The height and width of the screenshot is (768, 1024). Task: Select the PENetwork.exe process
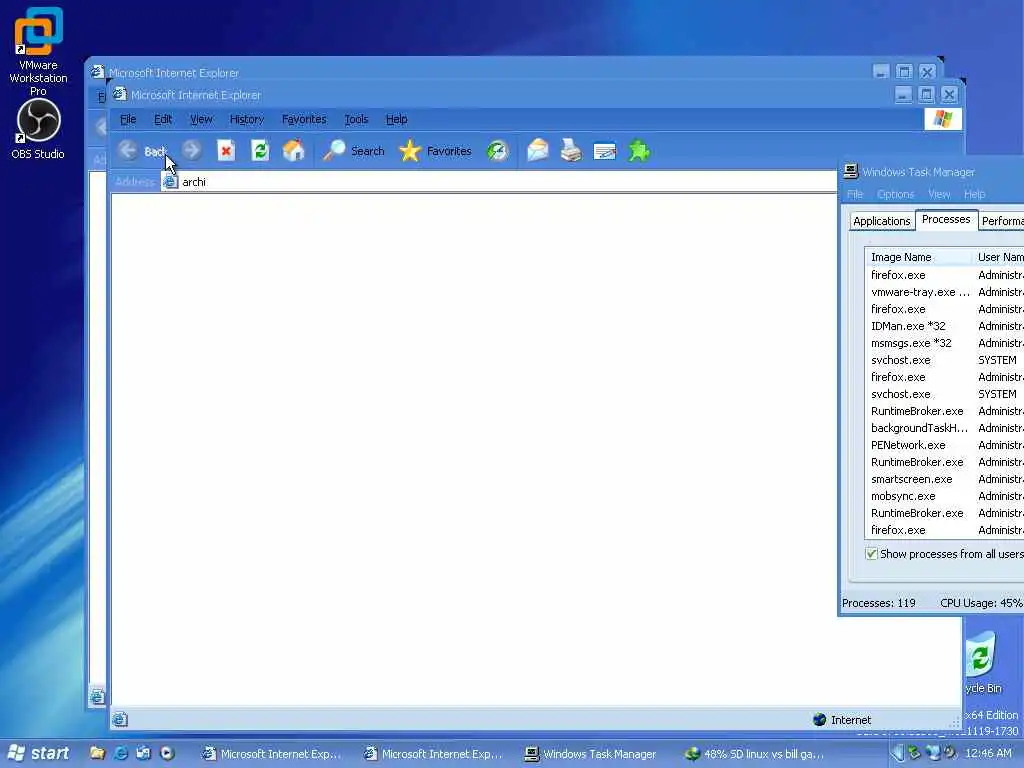click(x=944, y=445)
